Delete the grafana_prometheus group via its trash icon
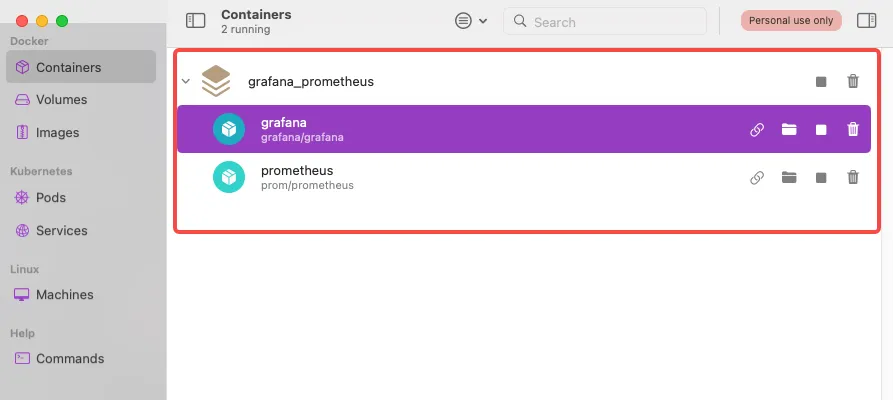Image resolution: width=893 pixels, height=400 pixels. coord(853,81)
